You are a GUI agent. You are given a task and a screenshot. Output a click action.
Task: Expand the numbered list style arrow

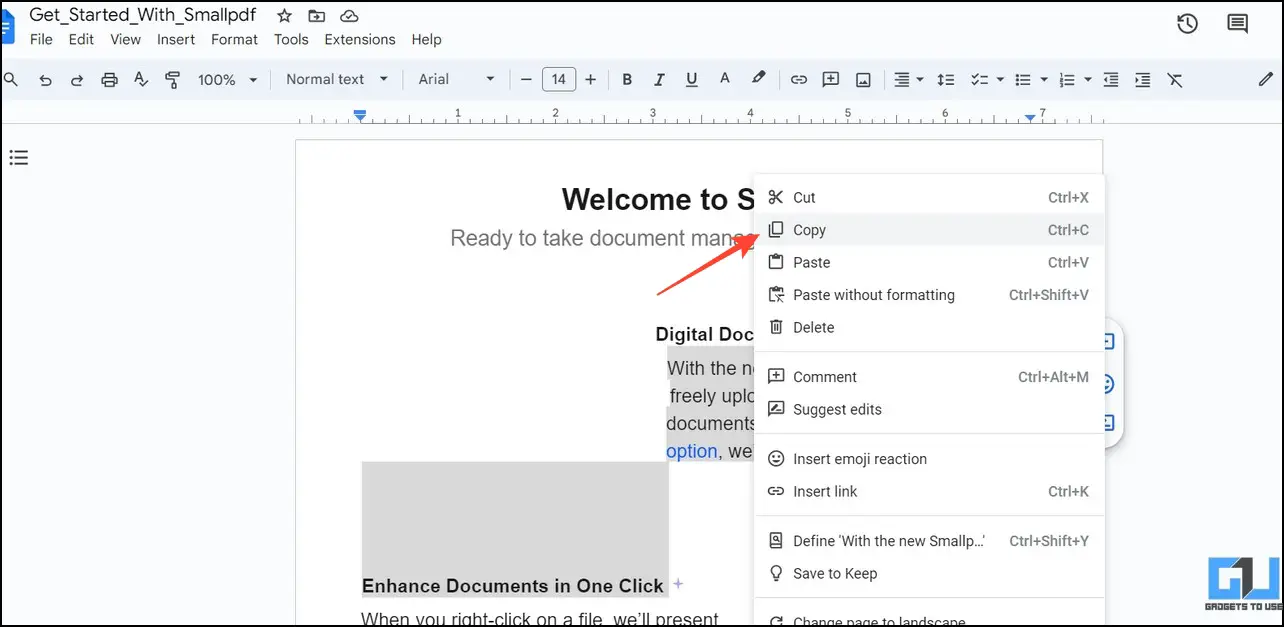[1088, 80]
